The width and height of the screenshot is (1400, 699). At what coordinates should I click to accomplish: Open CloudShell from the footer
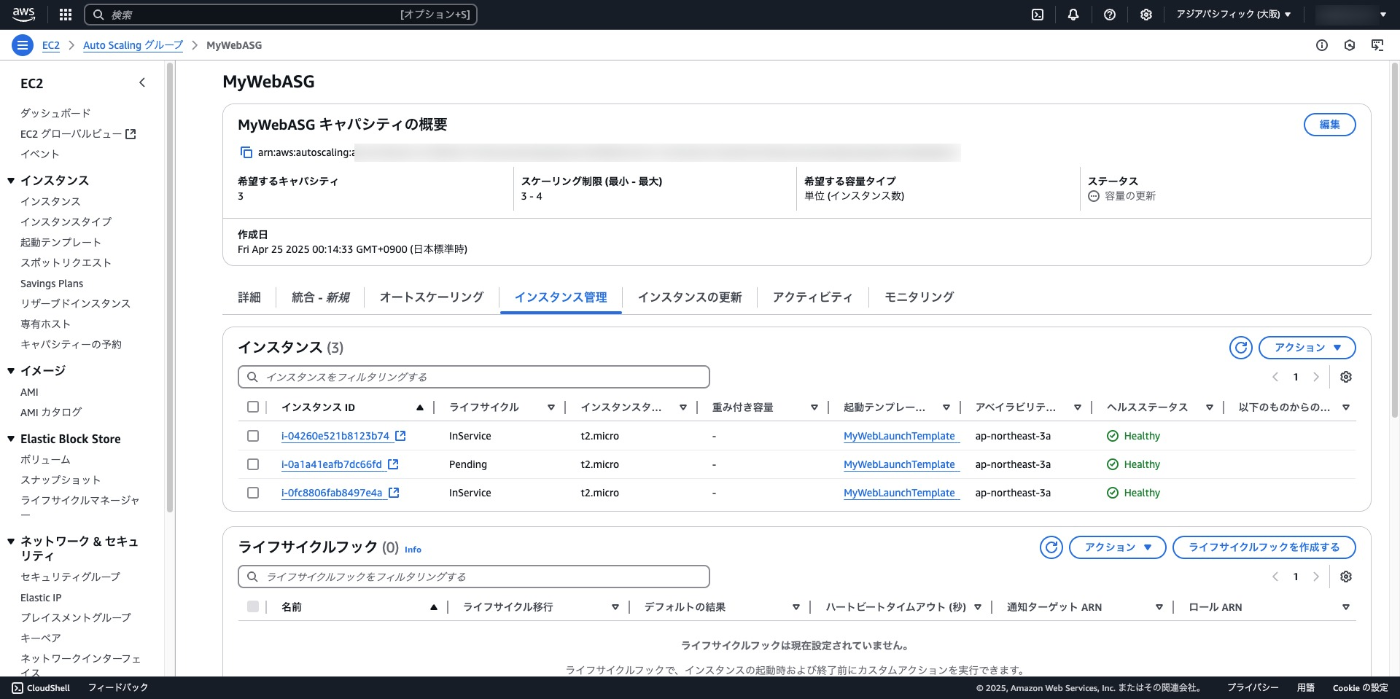click(41, 688)
